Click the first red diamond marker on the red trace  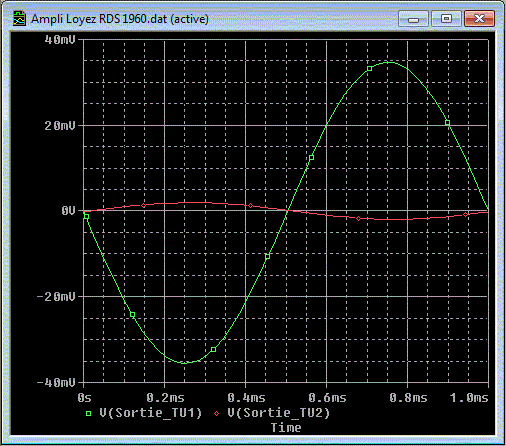point(144,205)
